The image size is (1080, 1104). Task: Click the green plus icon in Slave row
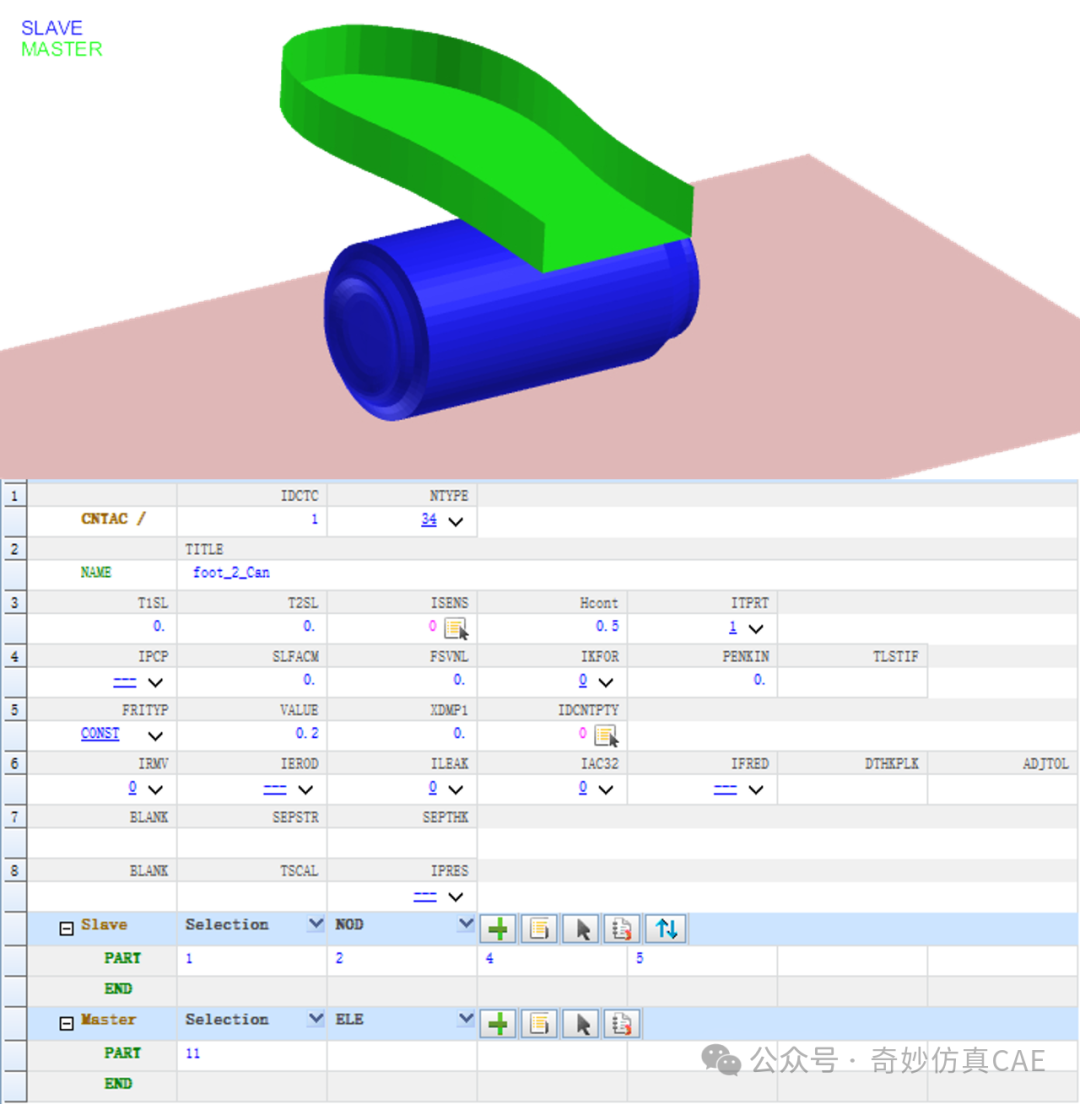[x=498, y=929]
